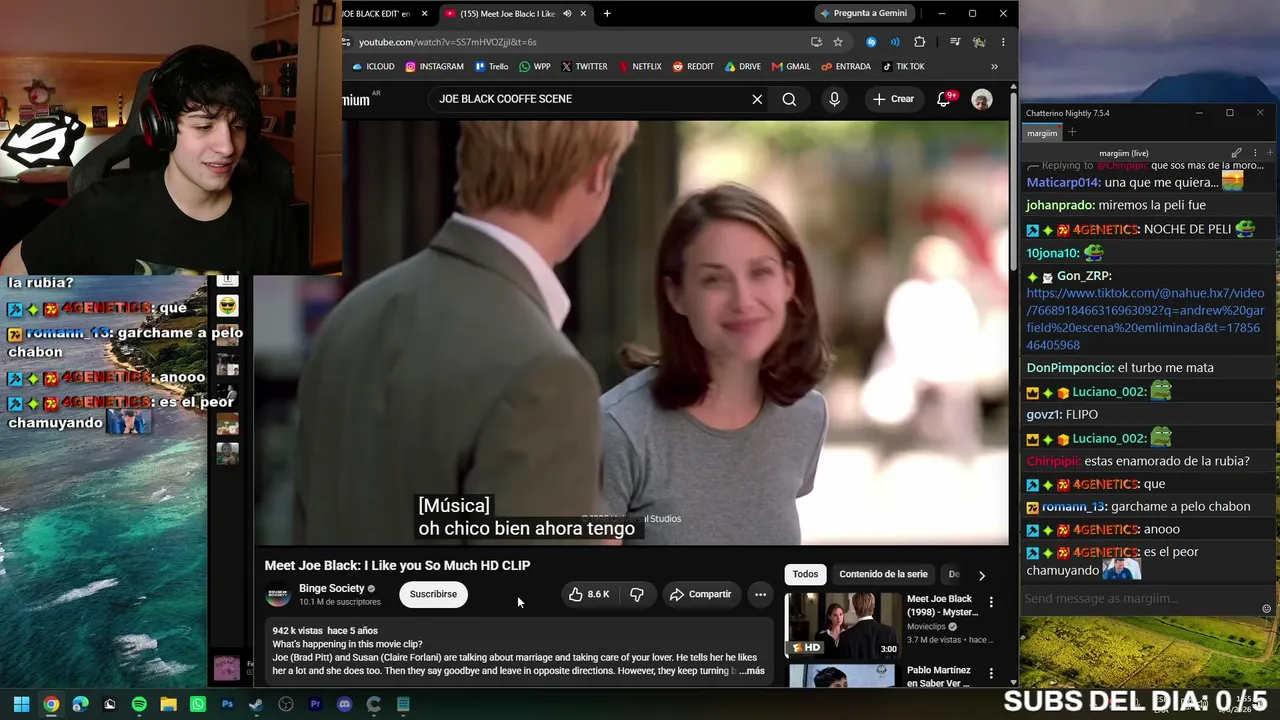This screenshot has width=1280, height=720.
Task: Add a new split in Chatterino
Action: click(1270, 153)
